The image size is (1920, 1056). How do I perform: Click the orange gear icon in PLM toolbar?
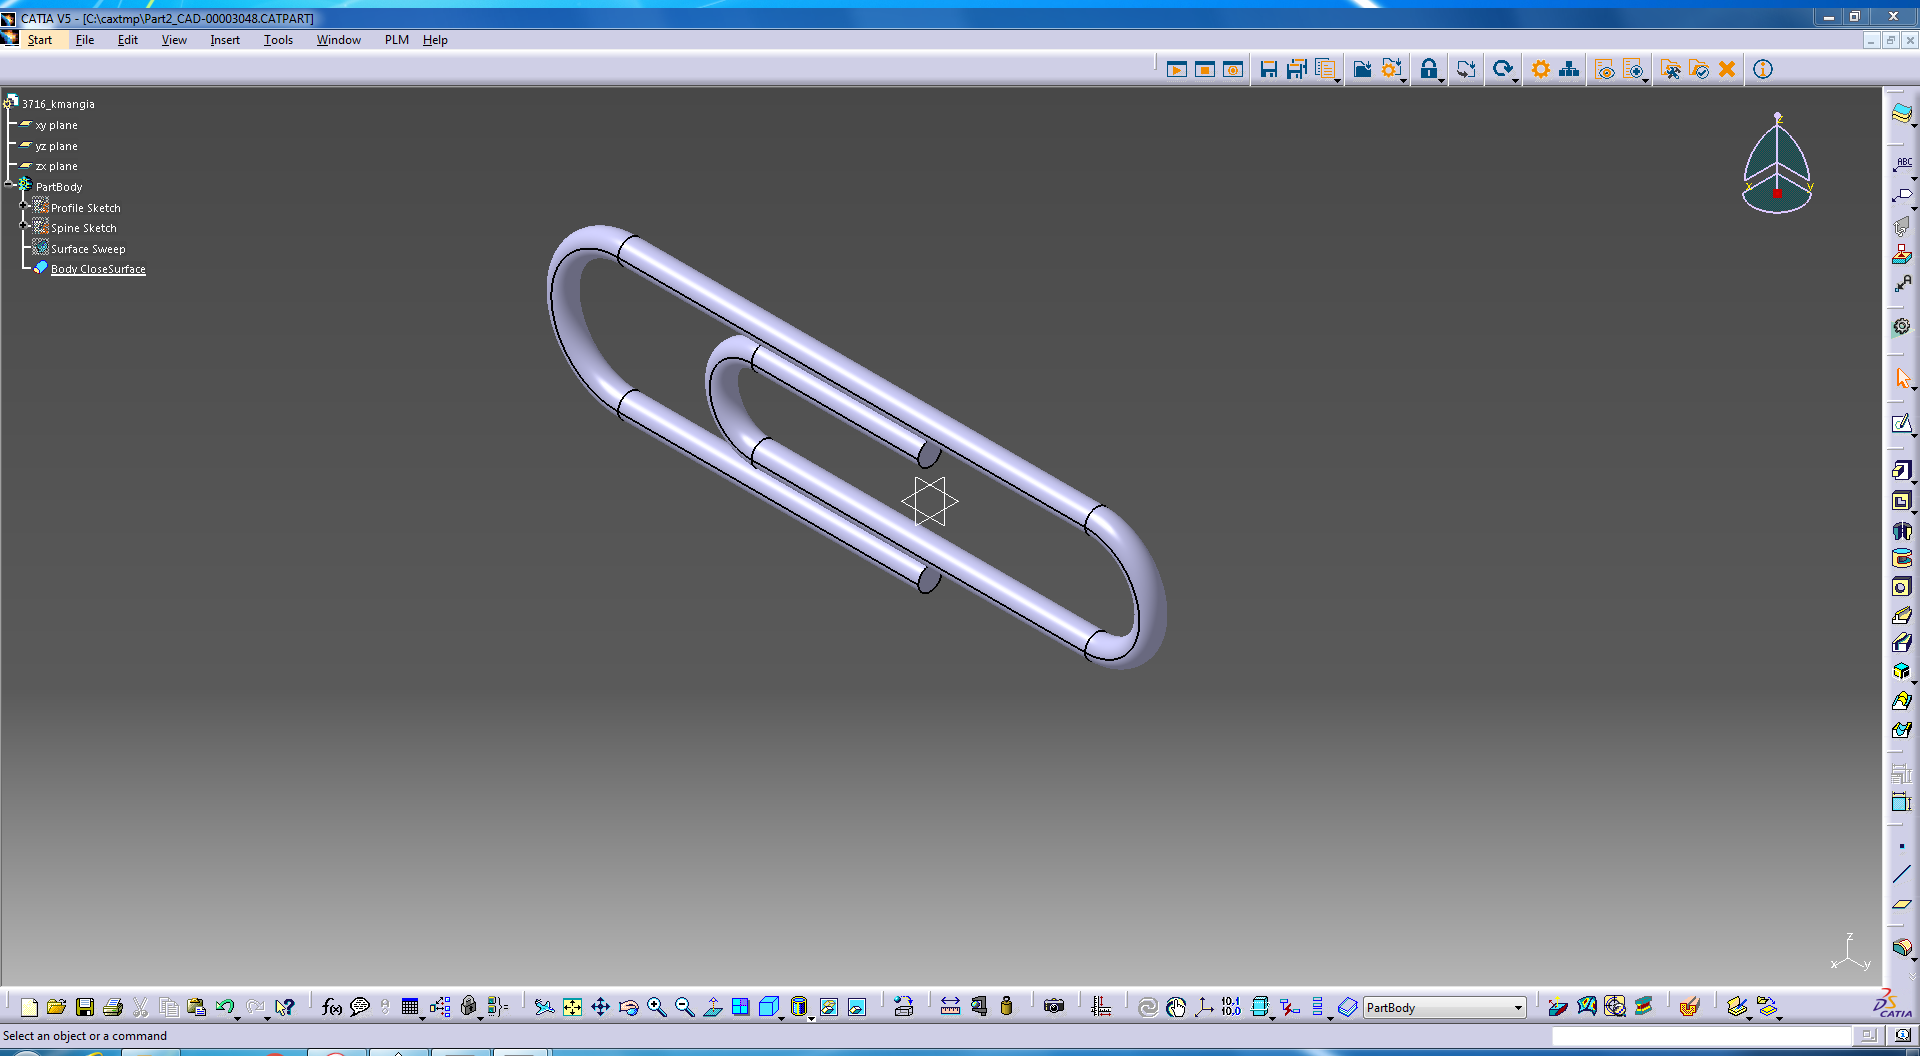click(1540, 69)
